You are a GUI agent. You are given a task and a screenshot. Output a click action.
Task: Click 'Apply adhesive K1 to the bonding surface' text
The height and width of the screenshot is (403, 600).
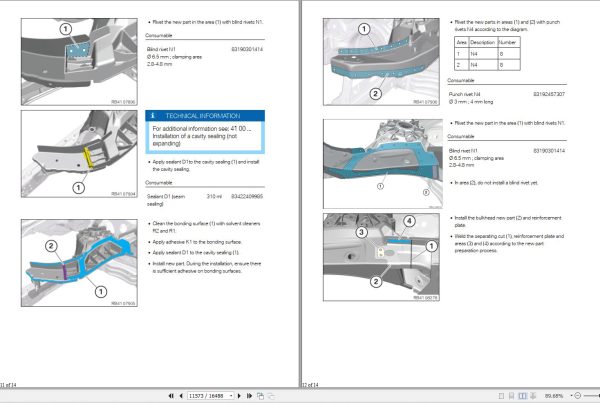tap(197, 242)
